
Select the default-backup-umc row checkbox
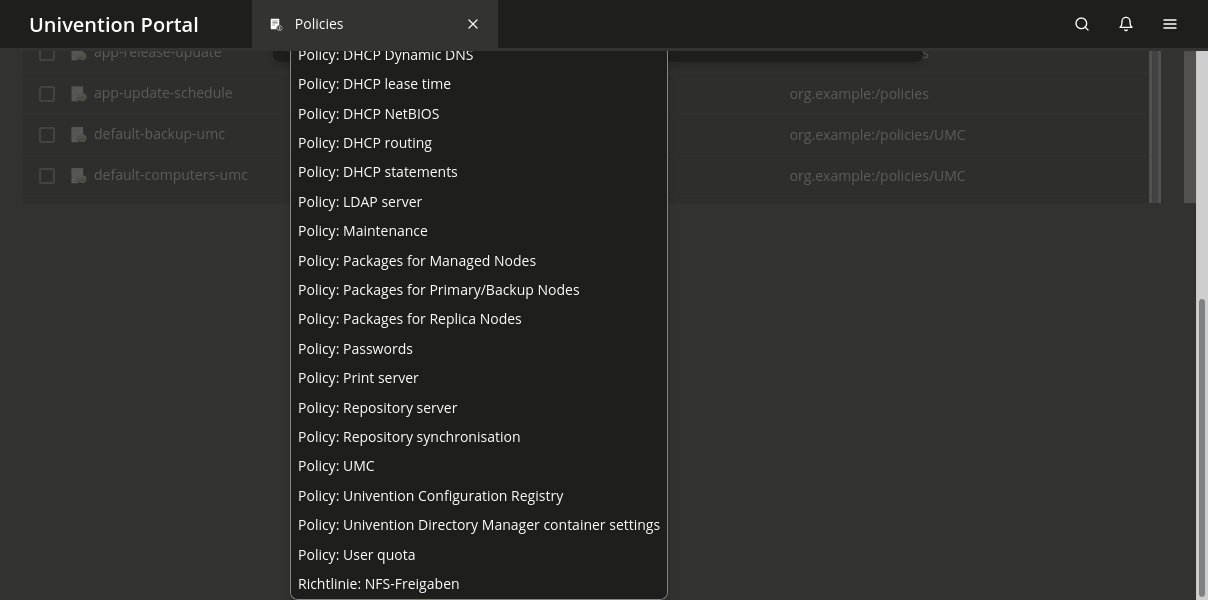pyautogui.click(x=47, y=135)
